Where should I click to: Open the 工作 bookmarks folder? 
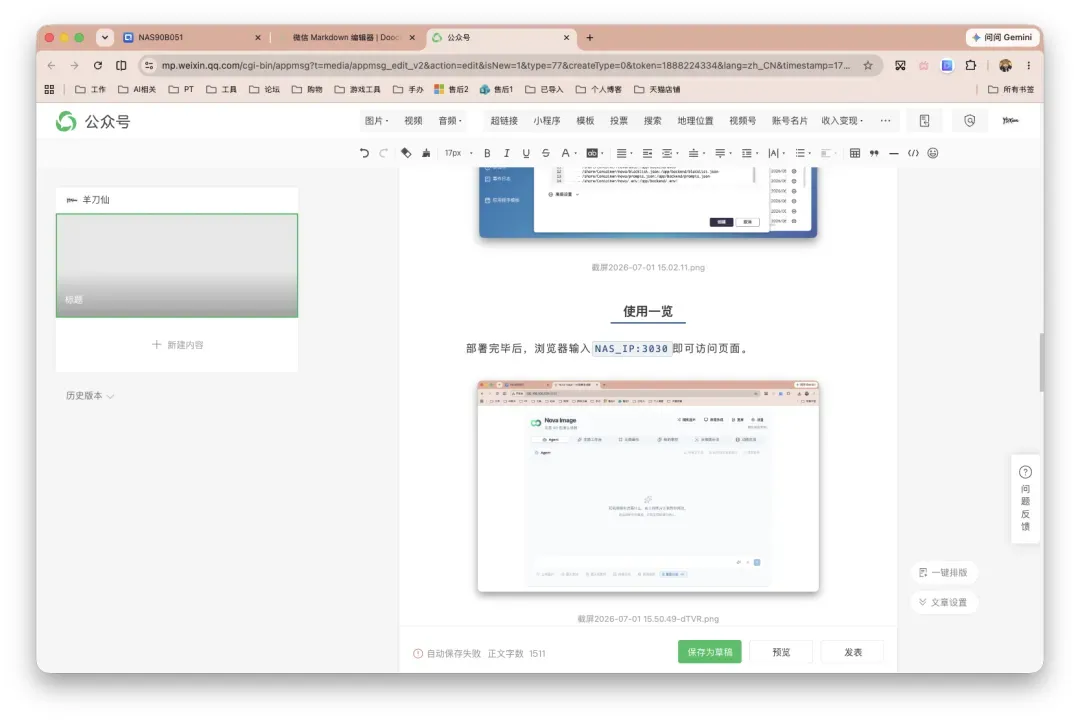tap(90, 90)
